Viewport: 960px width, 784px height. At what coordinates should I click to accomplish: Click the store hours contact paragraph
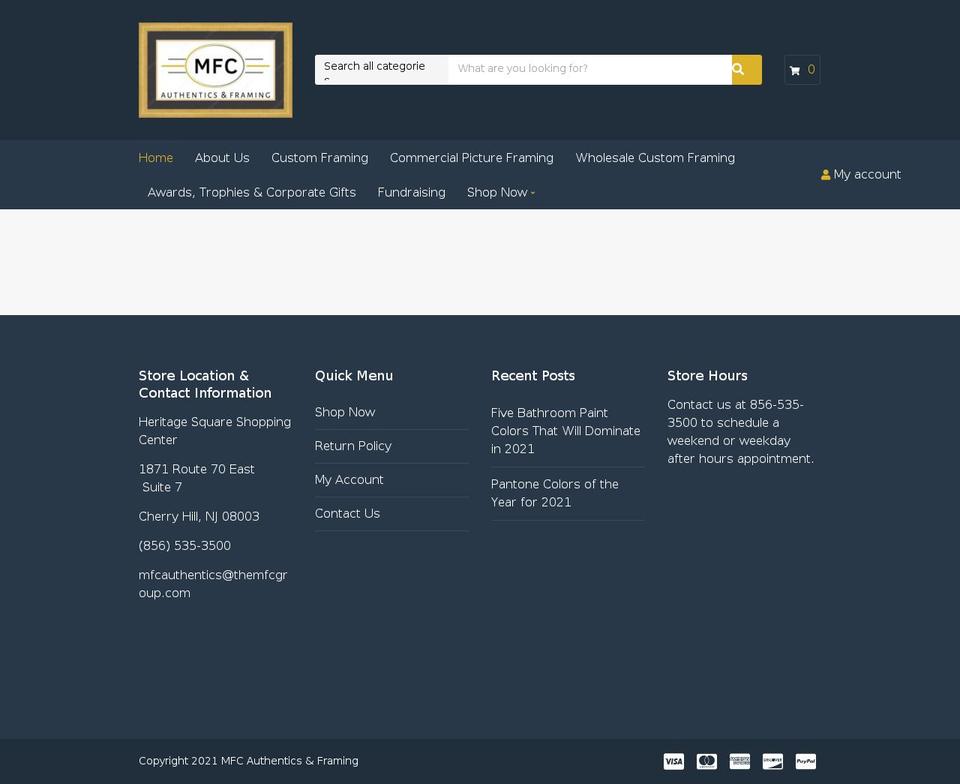pyautogui.click(x=741, y=431)
